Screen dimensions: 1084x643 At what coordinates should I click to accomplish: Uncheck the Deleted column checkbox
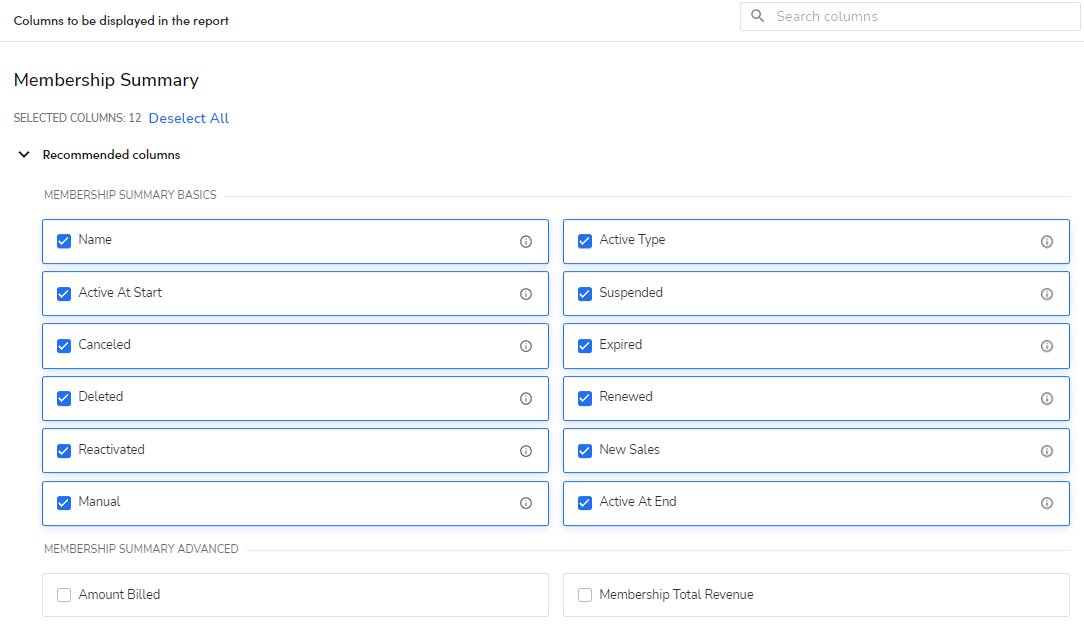(x=64, y=398)
